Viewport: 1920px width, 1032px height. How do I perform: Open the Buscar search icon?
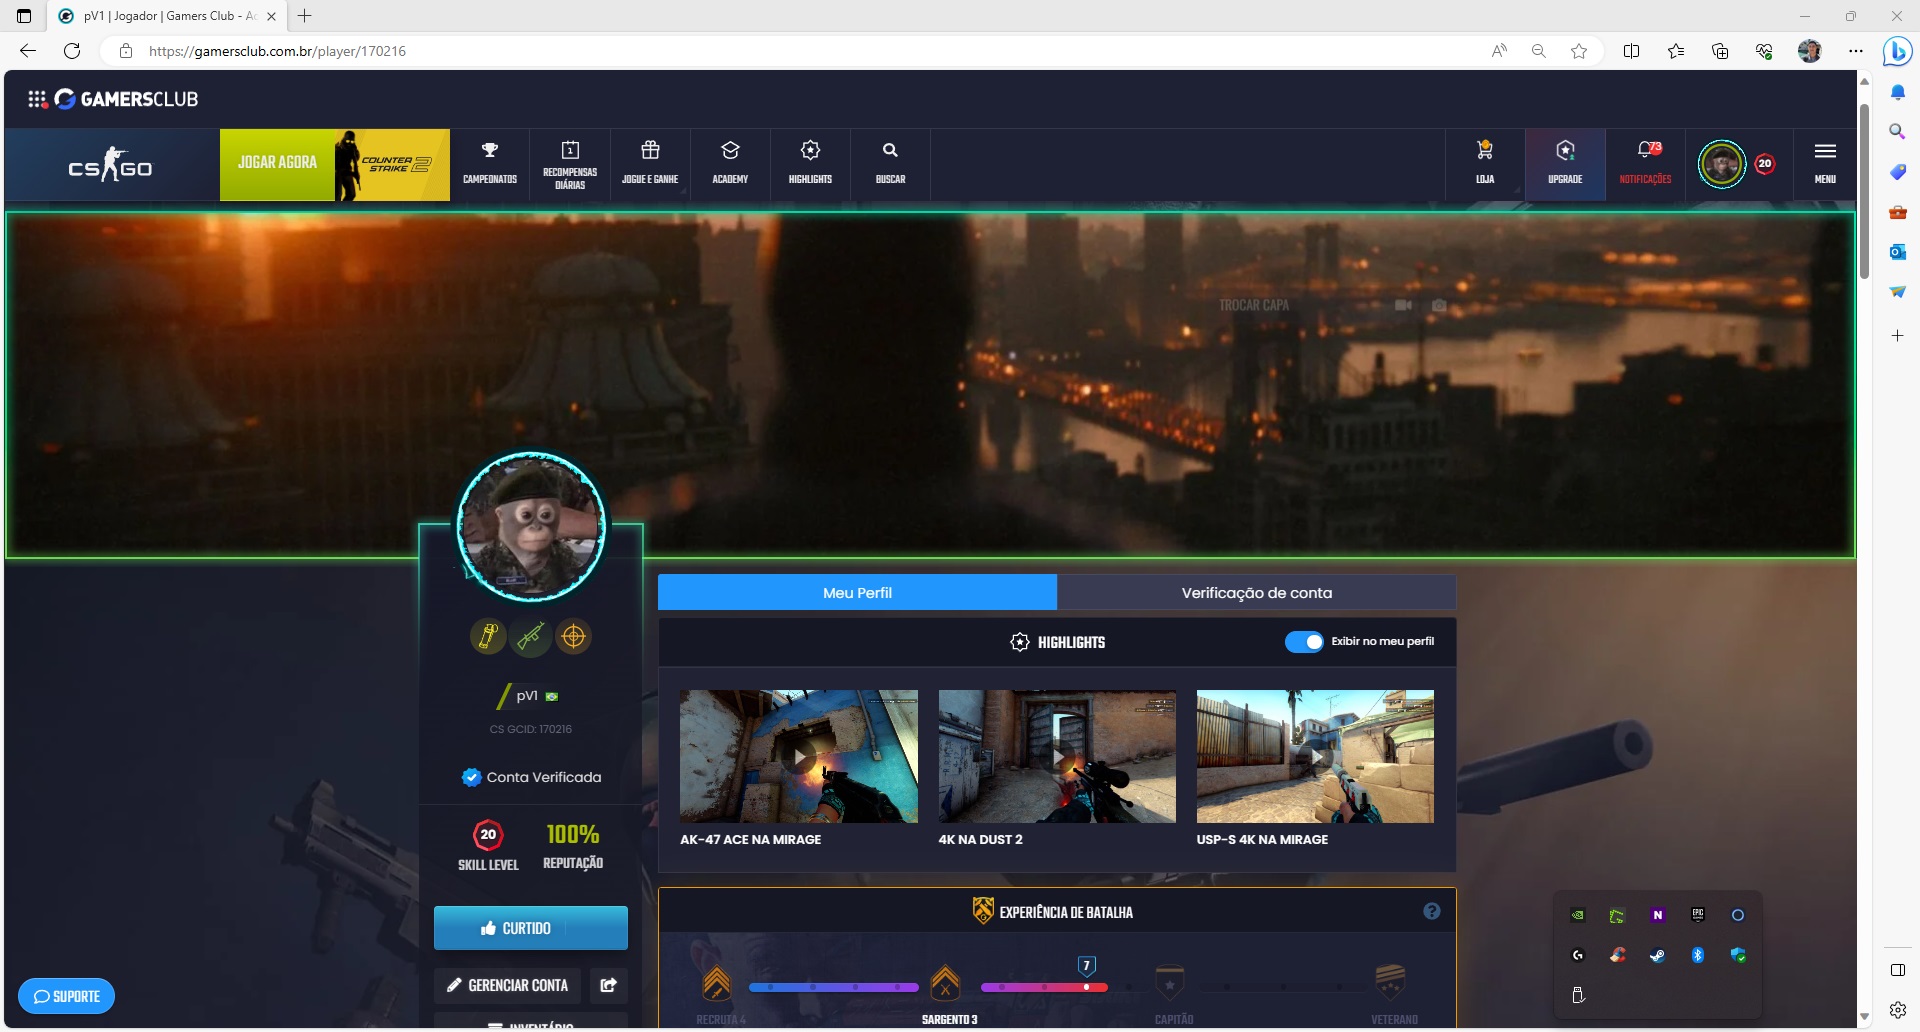click(890, 164)
